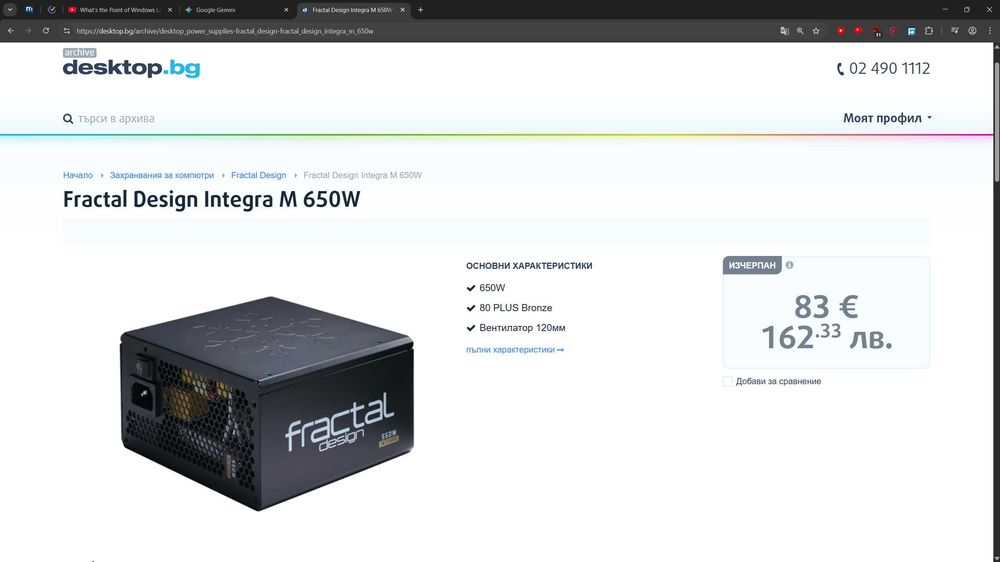Screen dimensions: 1000x562
Task: Click the second red extension icon
Action: (858, 31)
